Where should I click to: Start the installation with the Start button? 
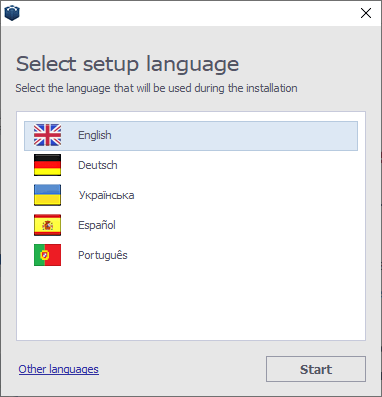point(316,369)
